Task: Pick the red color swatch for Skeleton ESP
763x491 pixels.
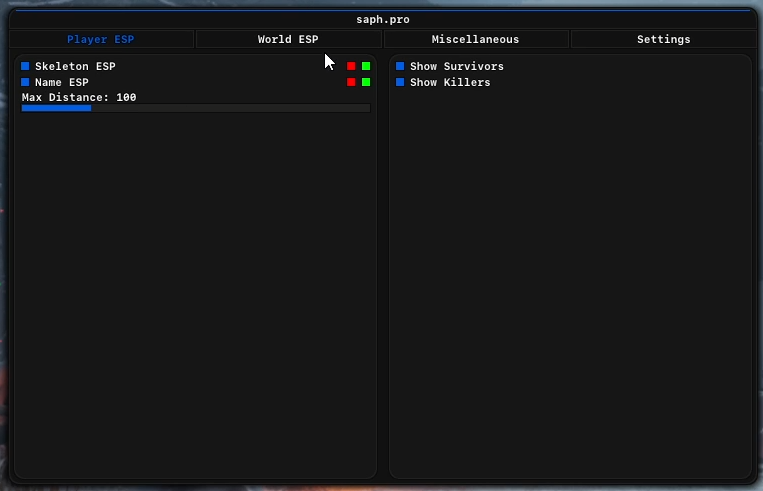Action: [x=351, y=66]
